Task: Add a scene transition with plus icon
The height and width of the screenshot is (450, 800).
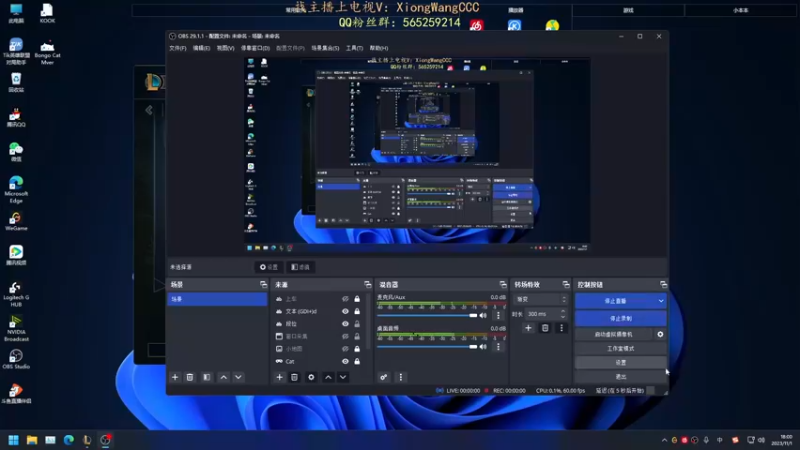Action: tap(528, 328)
